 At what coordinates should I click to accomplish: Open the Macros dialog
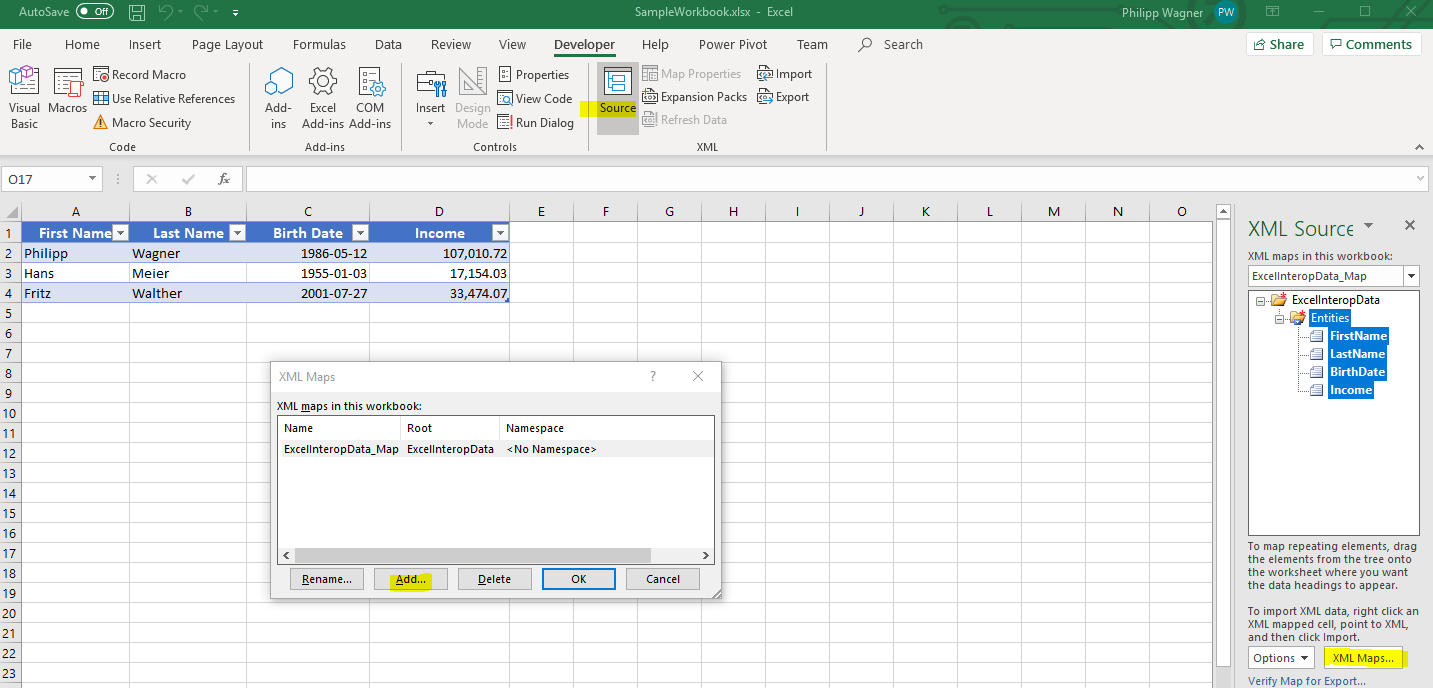pyautogui.click(x=68, y=92)
